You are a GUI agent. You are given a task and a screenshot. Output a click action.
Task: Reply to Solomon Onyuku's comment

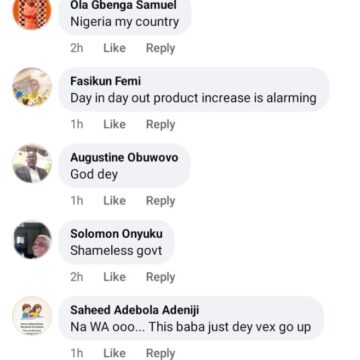pos(160,277)
